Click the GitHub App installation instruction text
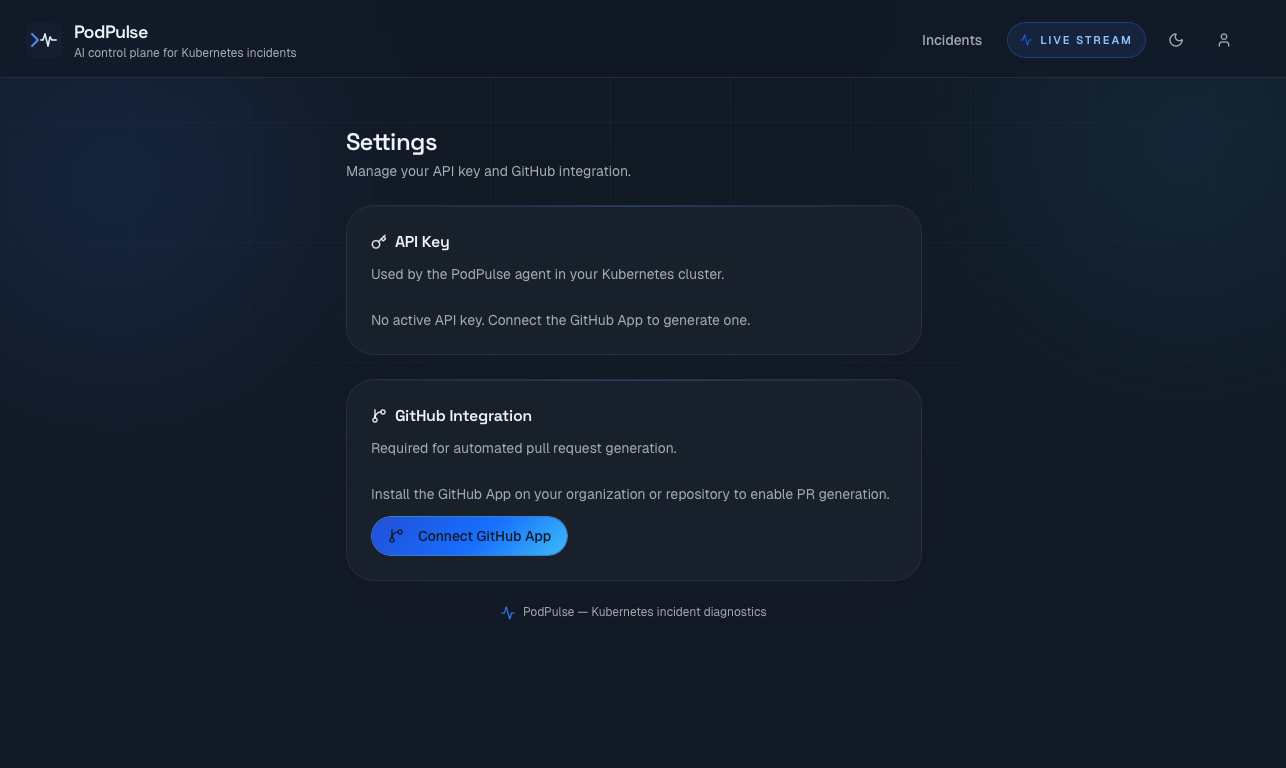1286x768 pixels. tap(630, 494)
